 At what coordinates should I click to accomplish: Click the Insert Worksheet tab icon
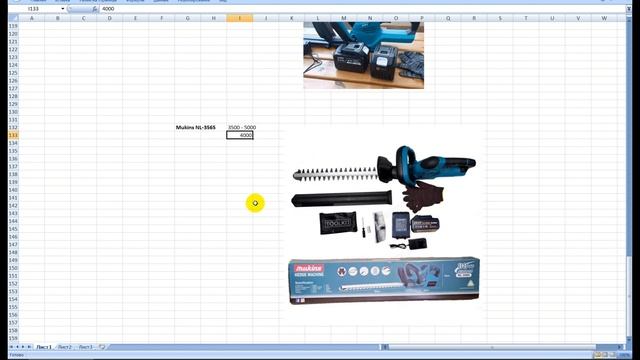tap(102, 347)
